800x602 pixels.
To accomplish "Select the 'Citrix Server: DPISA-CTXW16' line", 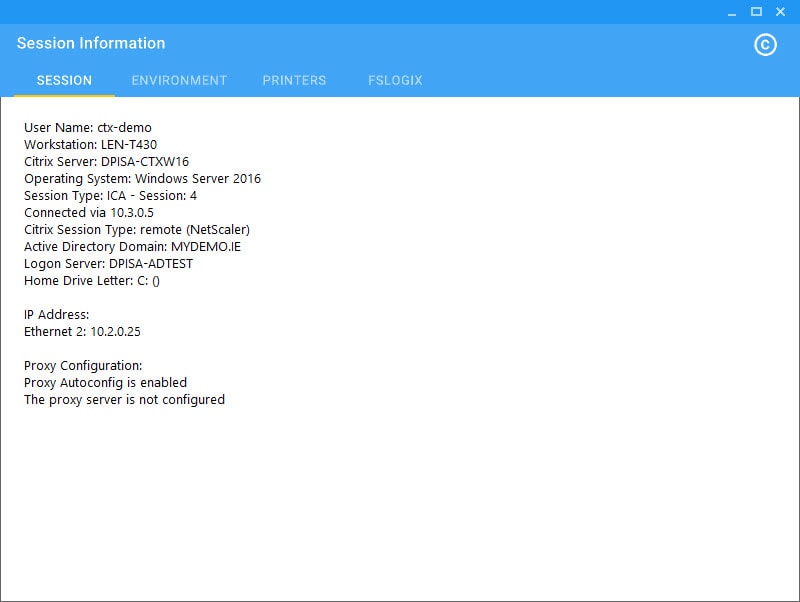I will coord(106,162).
